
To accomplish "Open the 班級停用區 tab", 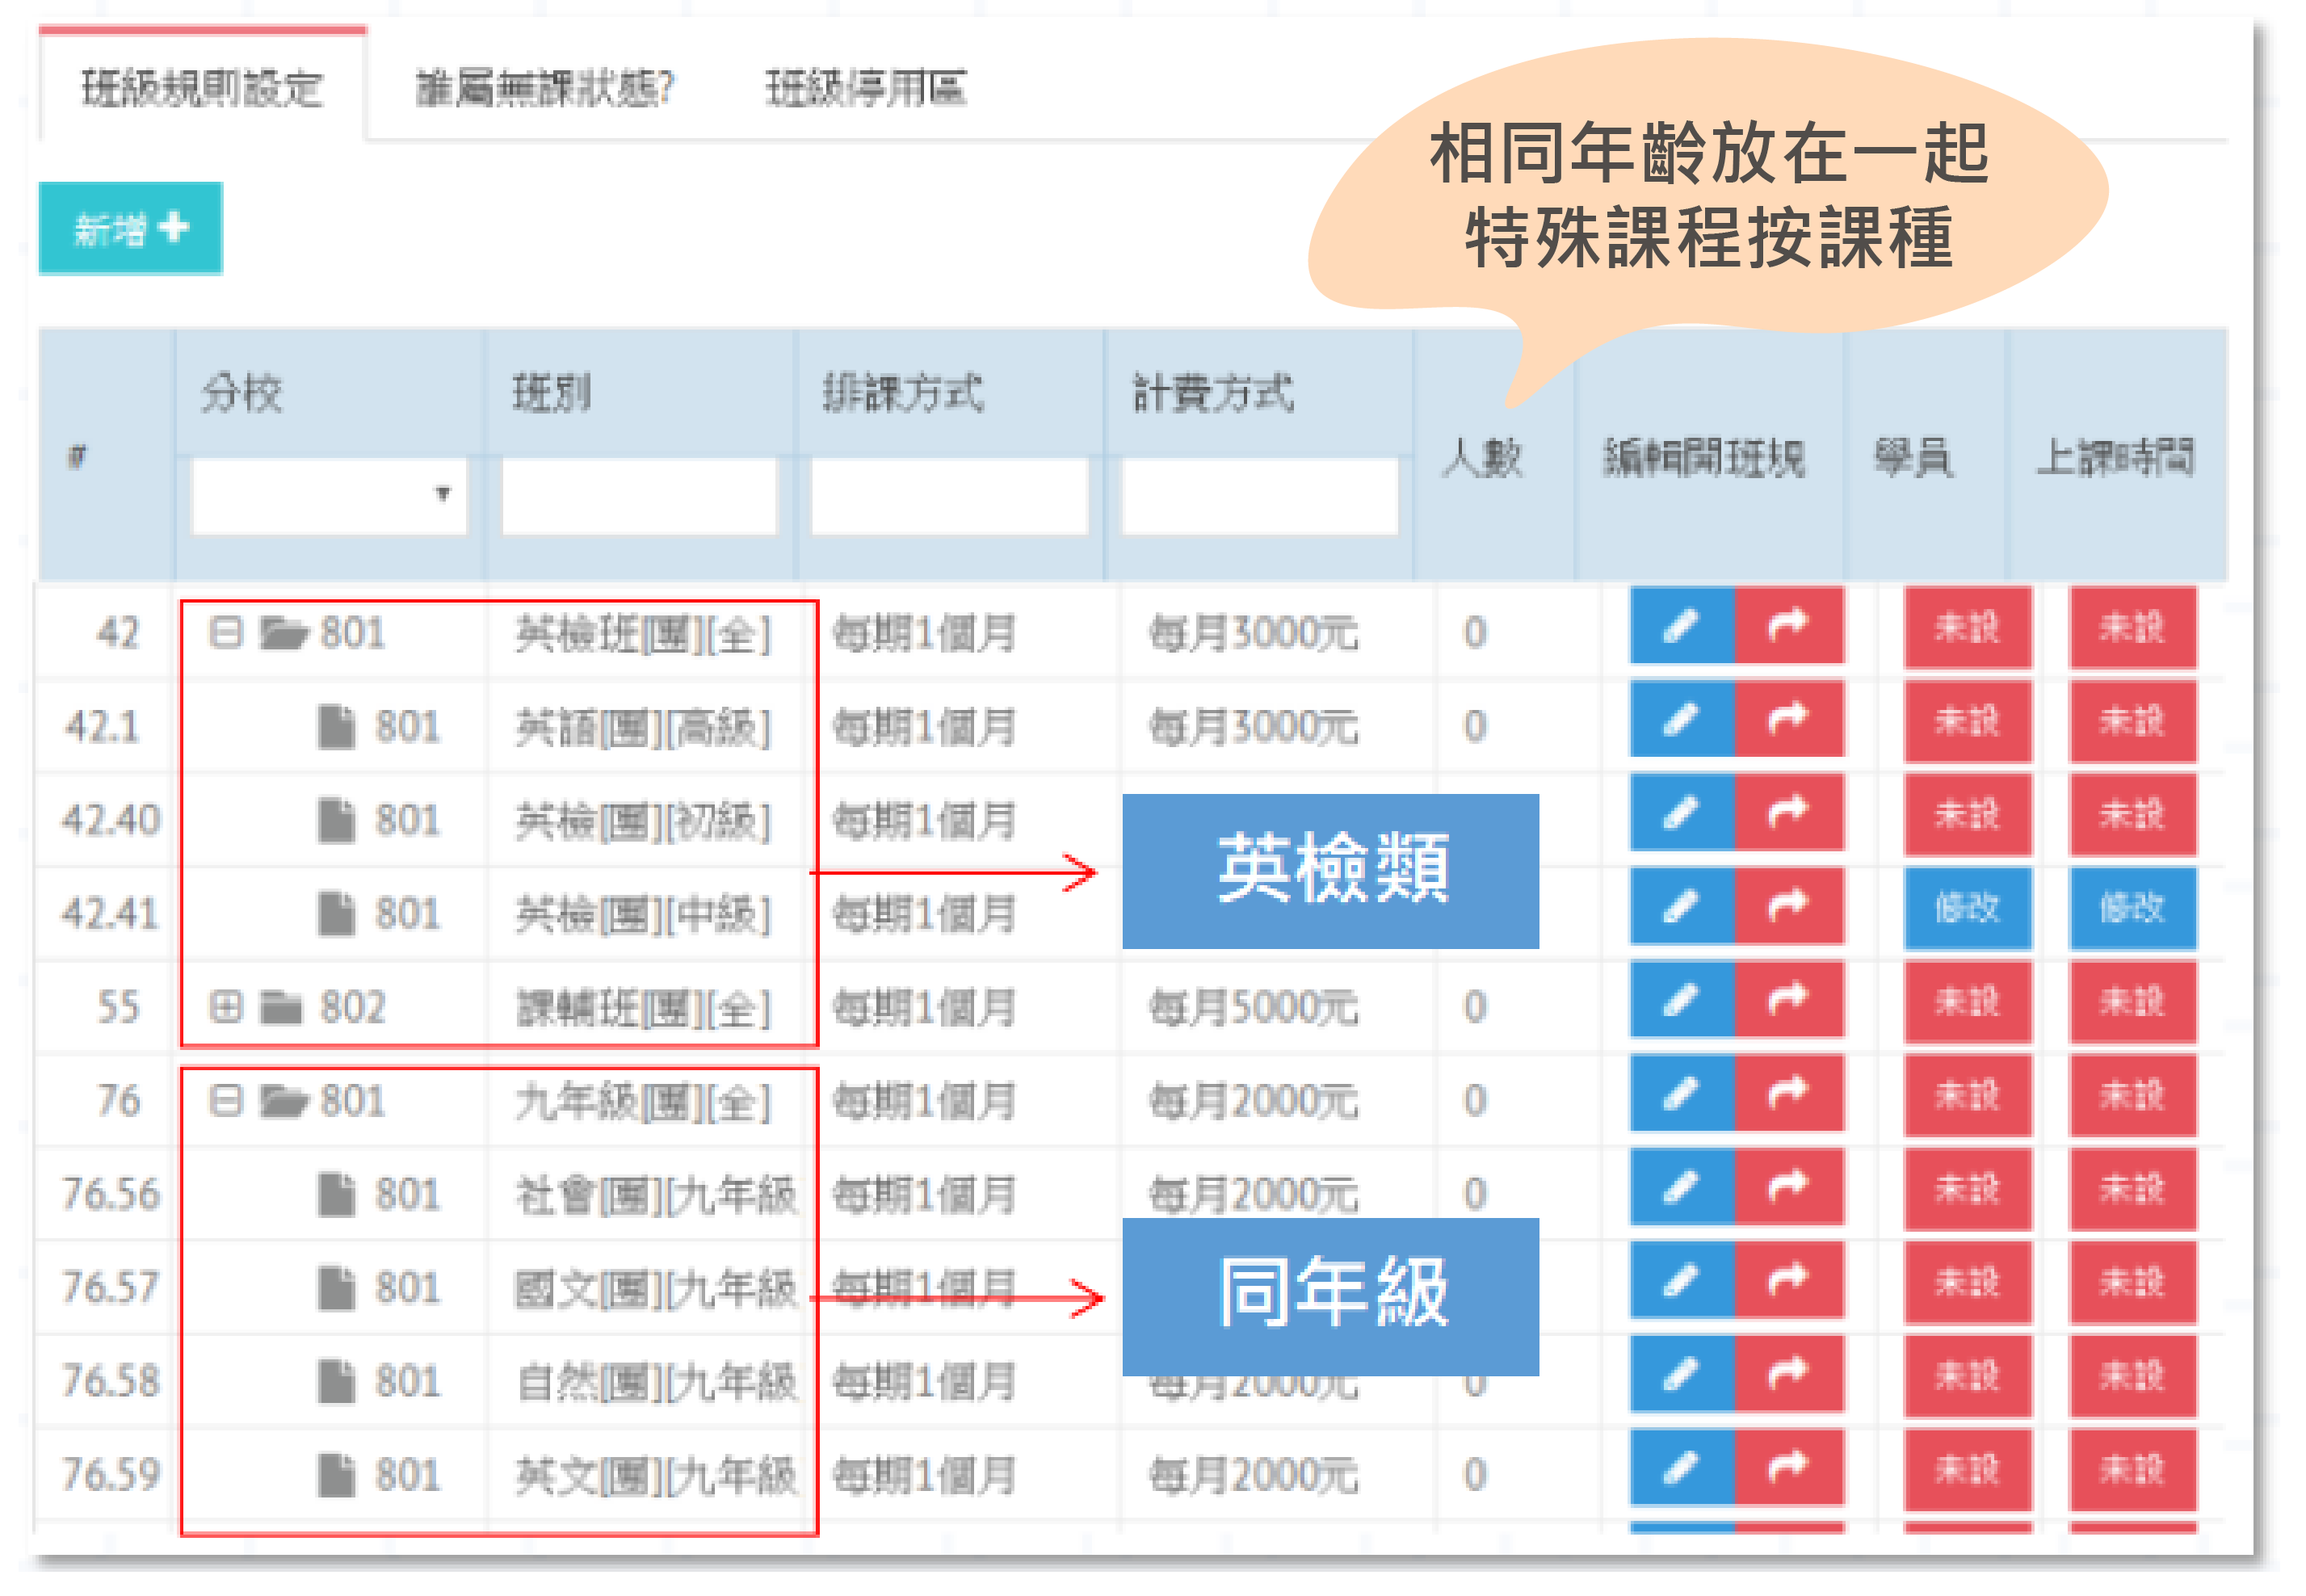I will click(866, 88).
